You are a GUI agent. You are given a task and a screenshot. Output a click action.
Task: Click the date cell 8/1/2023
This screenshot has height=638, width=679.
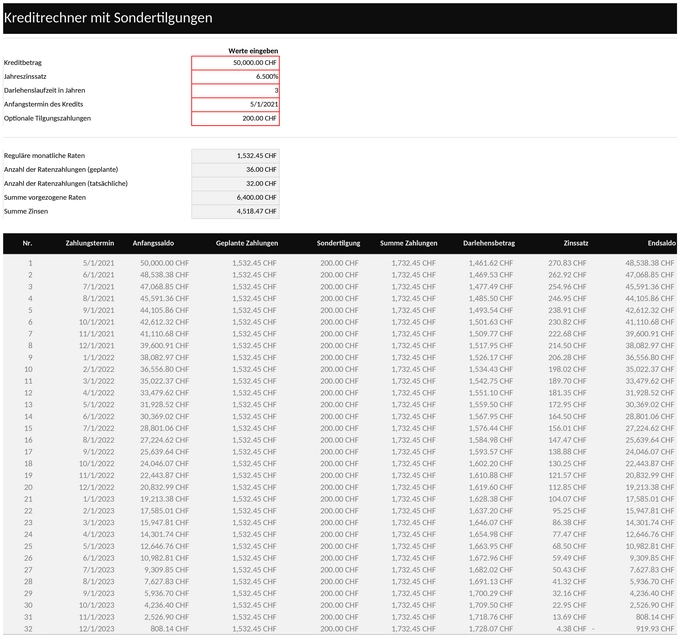(x=98, y=581)
